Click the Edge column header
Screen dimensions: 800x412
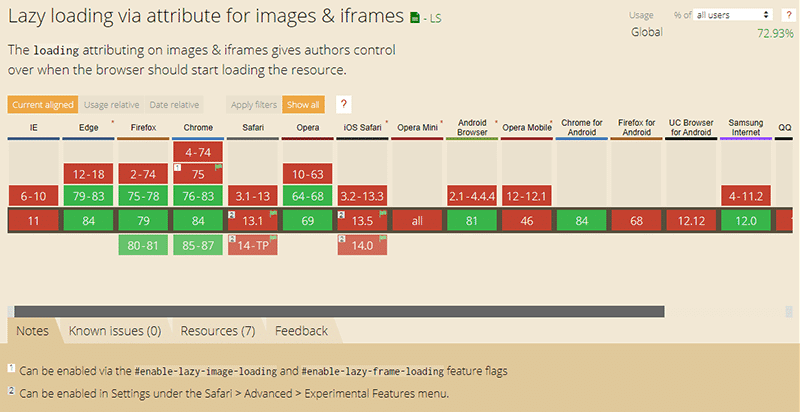coord(88,128)
